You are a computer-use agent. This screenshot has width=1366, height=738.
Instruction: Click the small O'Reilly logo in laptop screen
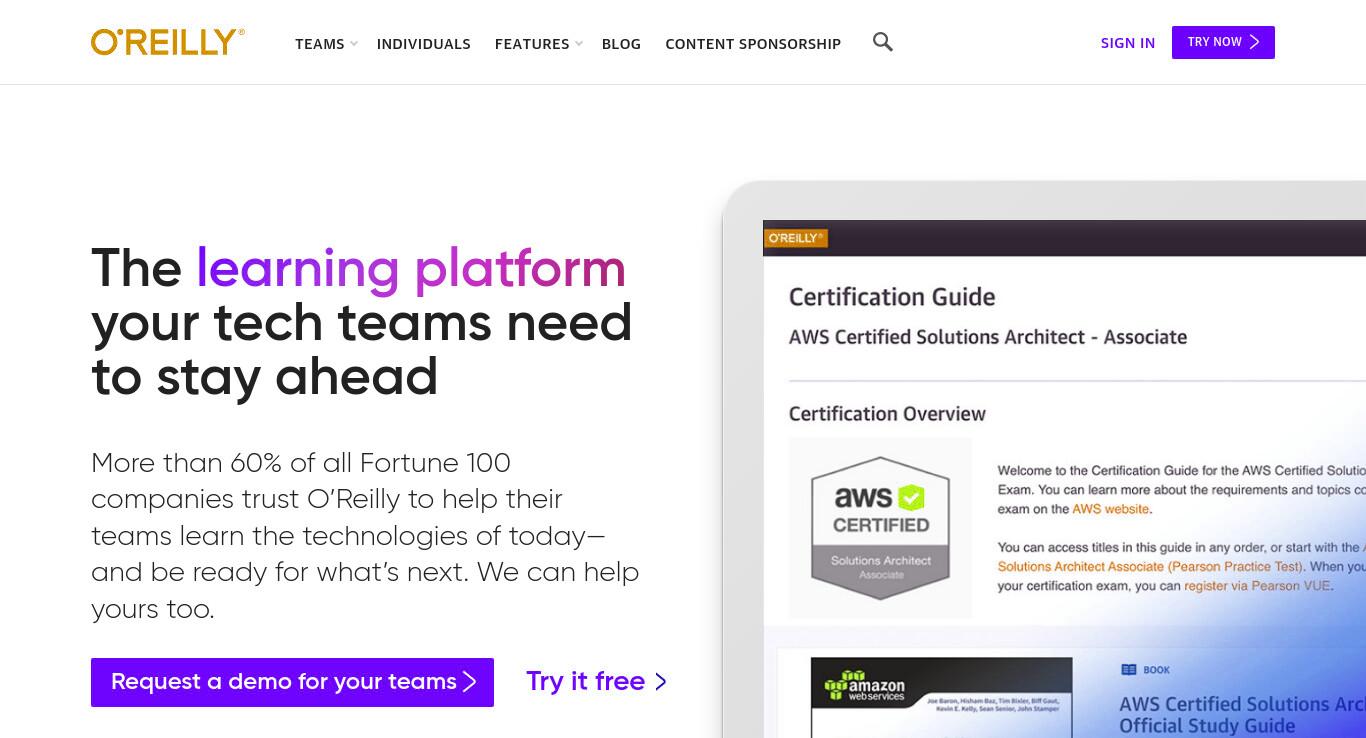click(x=796, y=238)
